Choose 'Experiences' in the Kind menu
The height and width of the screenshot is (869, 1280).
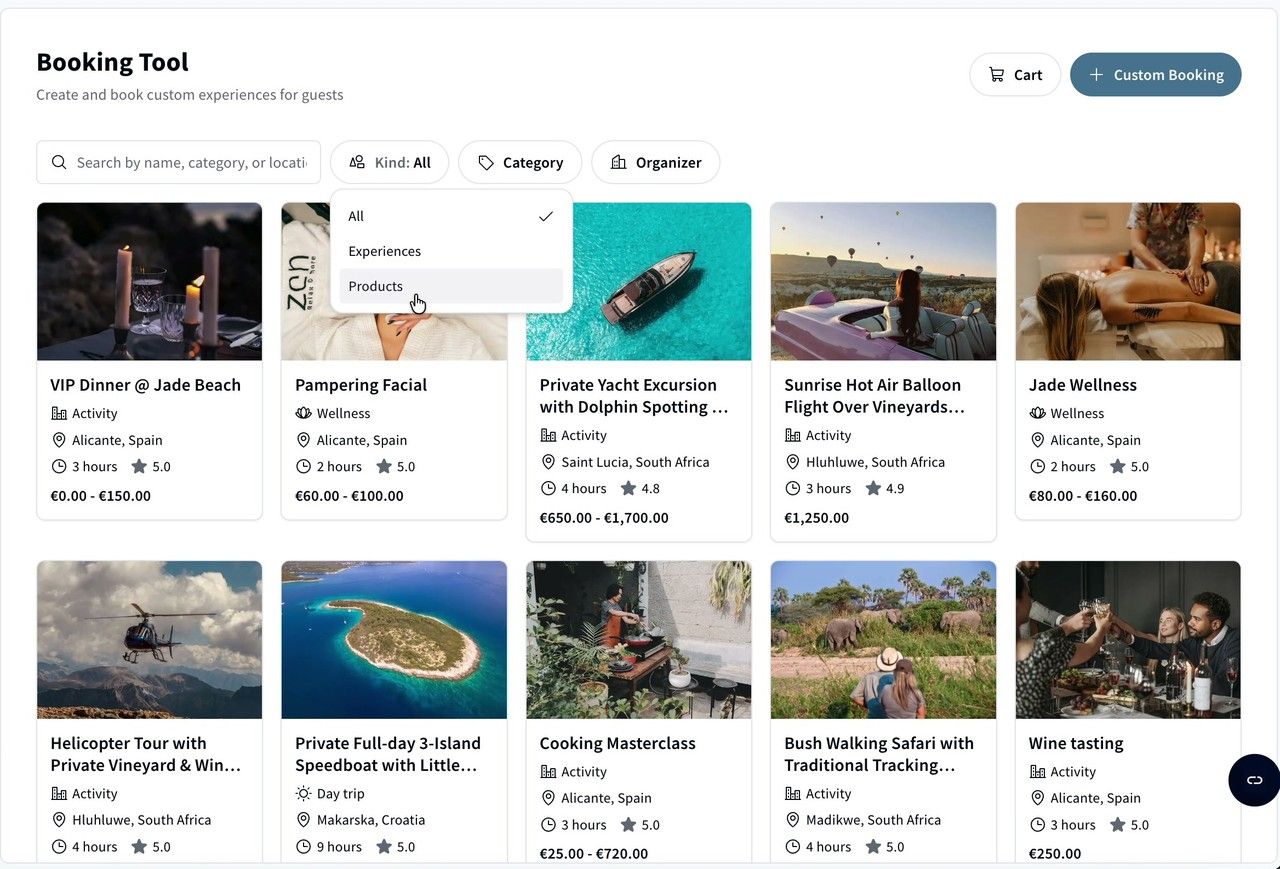pos(451,251)
